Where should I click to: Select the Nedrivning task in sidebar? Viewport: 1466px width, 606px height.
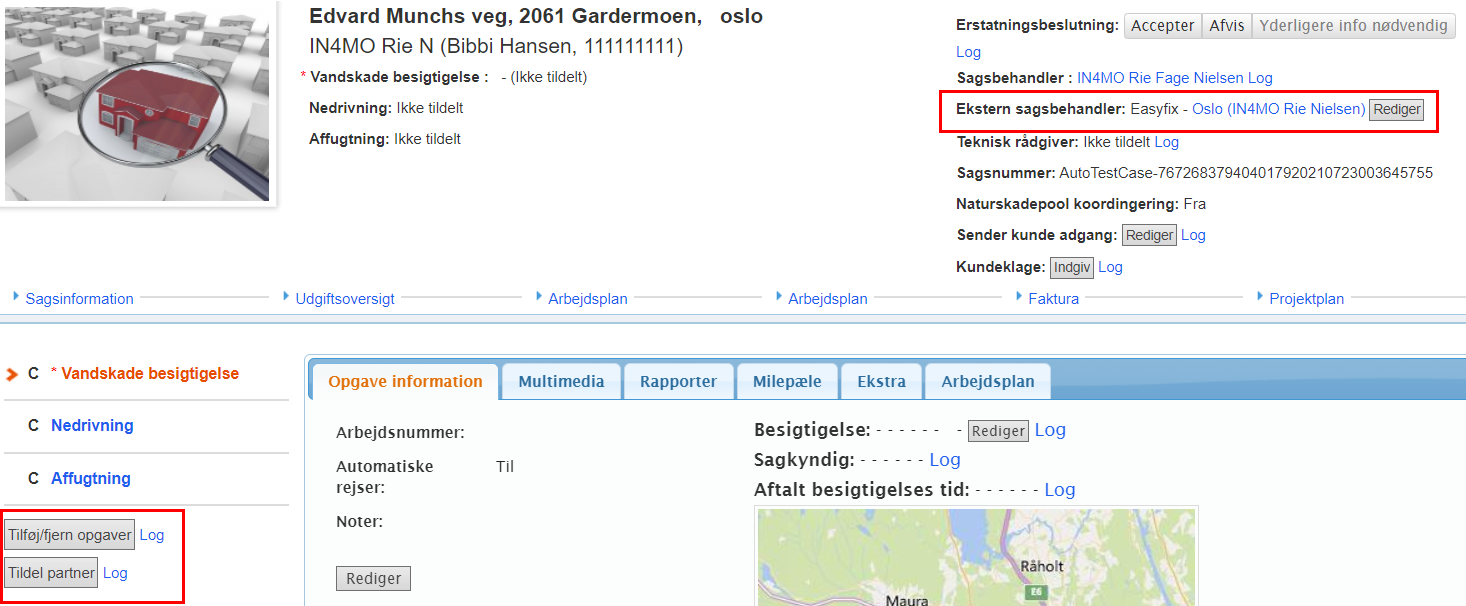tap(92, 426)
